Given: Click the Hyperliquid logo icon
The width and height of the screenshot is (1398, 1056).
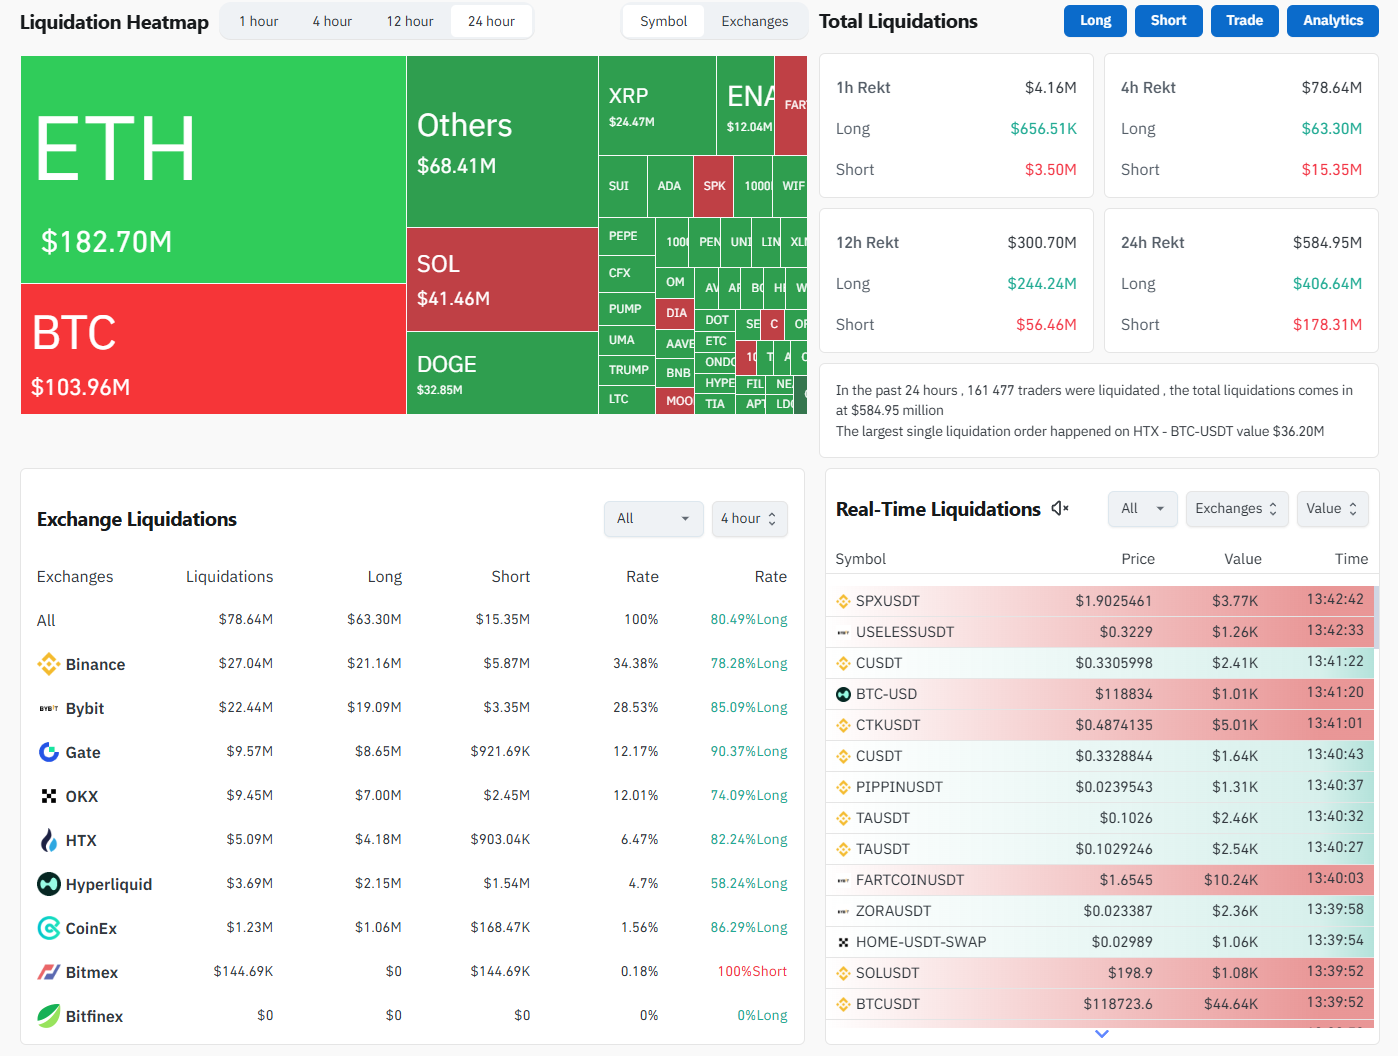Looking at the screenshot, I should (x=48, y=884).
